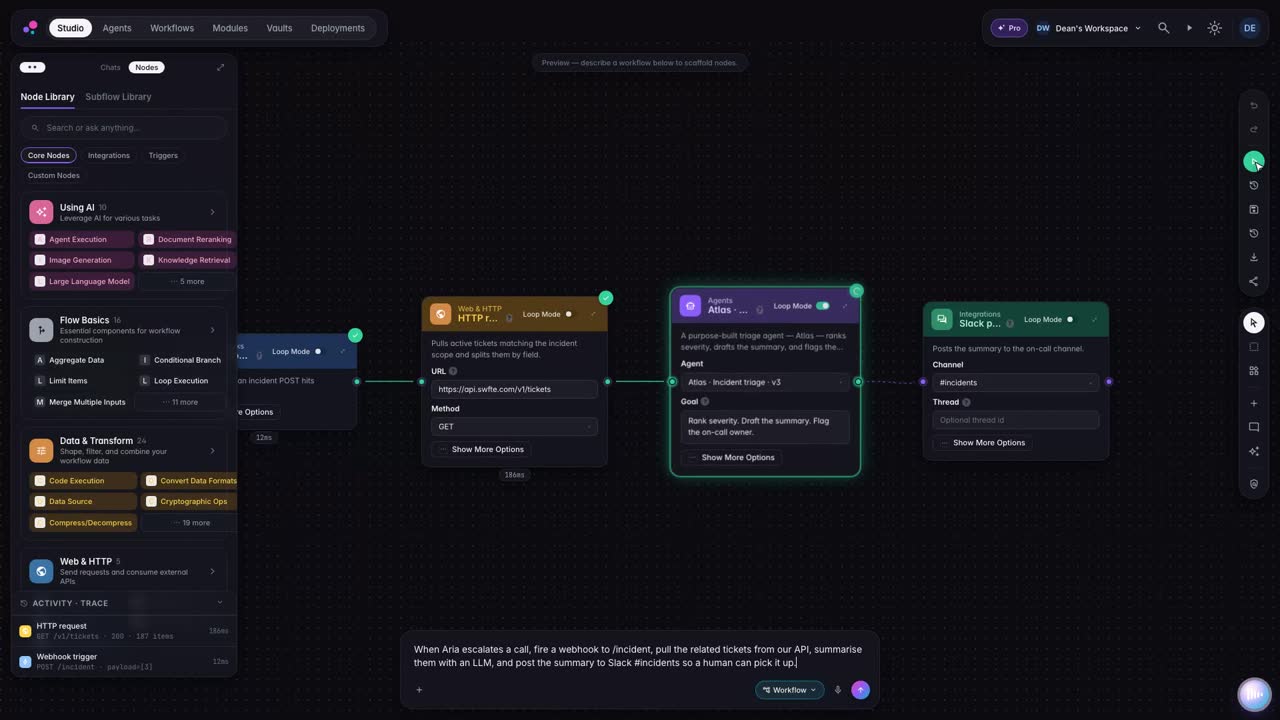Click the comment bubble tool
The image size is (1280, 720).
pos(1254,427)
